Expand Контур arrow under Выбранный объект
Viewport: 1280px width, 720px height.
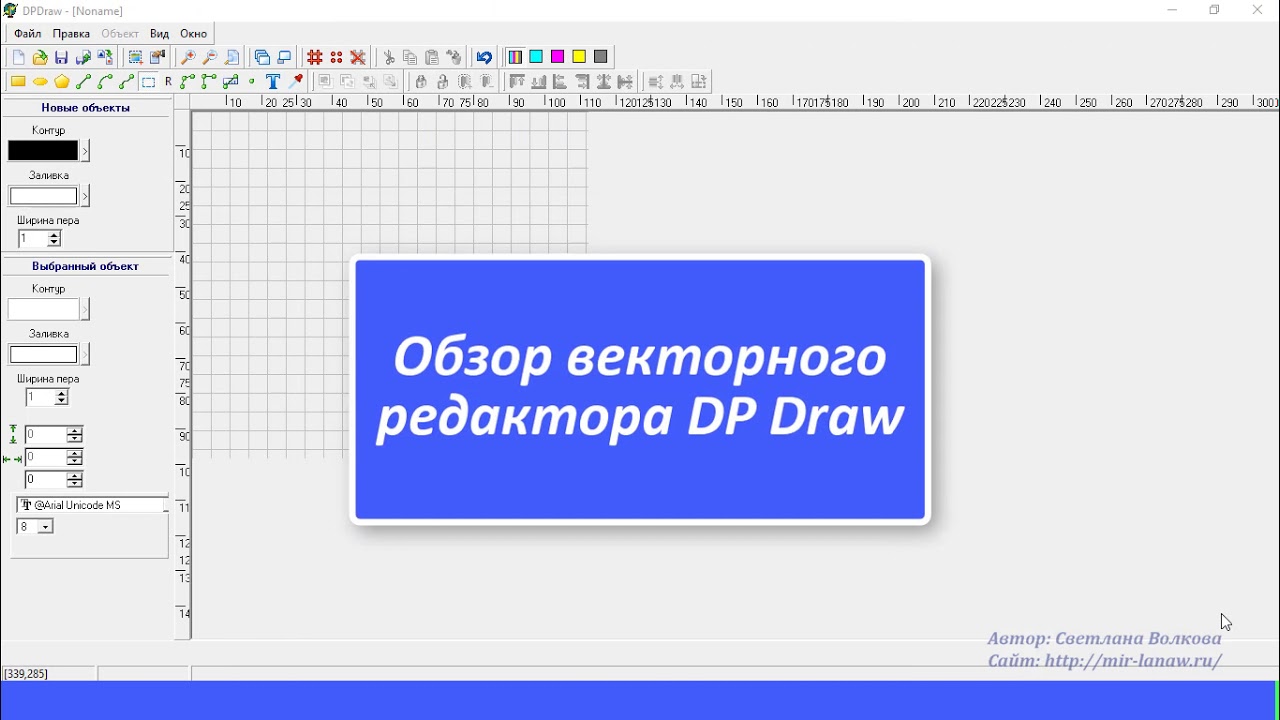[x=85, y=310]
